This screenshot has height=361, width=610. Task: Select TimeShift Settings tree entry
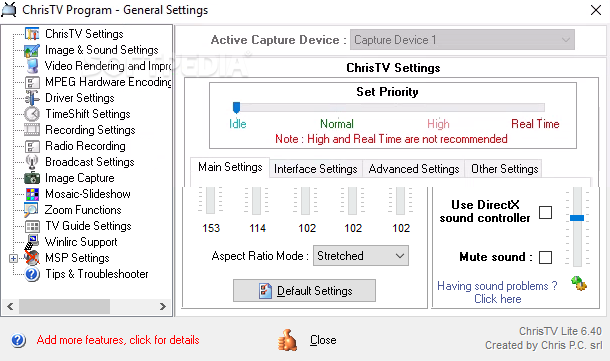point(88,114)
